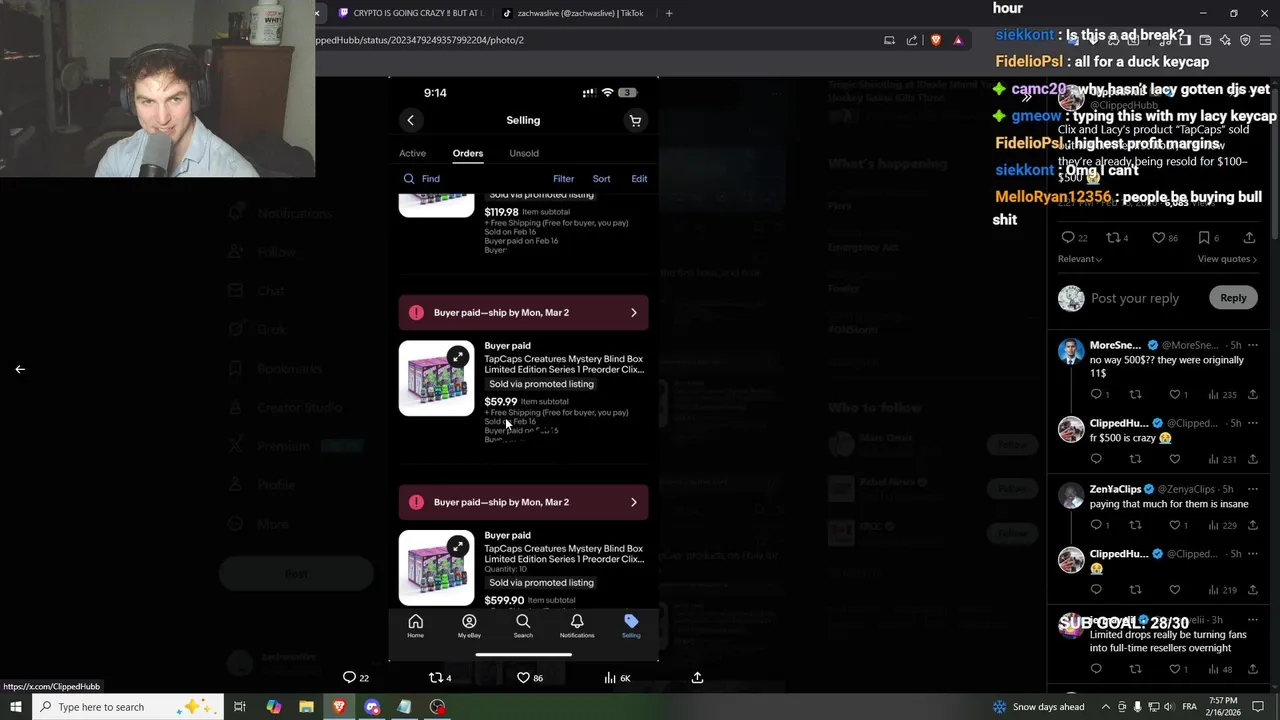This screenshot has height=720, width=1280.
Task: Open the Relevant replies sort dropdown
Action: click(x=1080, y=259)
